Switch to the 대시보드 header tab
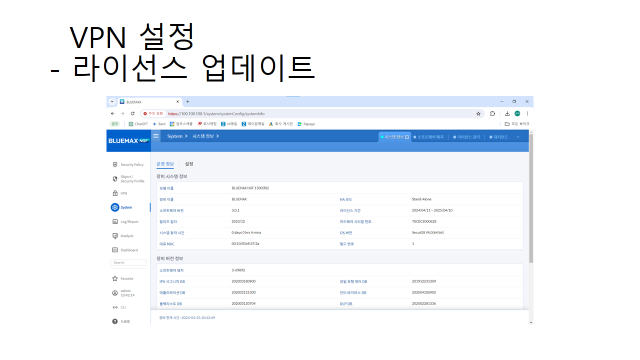 click(498, 137)
